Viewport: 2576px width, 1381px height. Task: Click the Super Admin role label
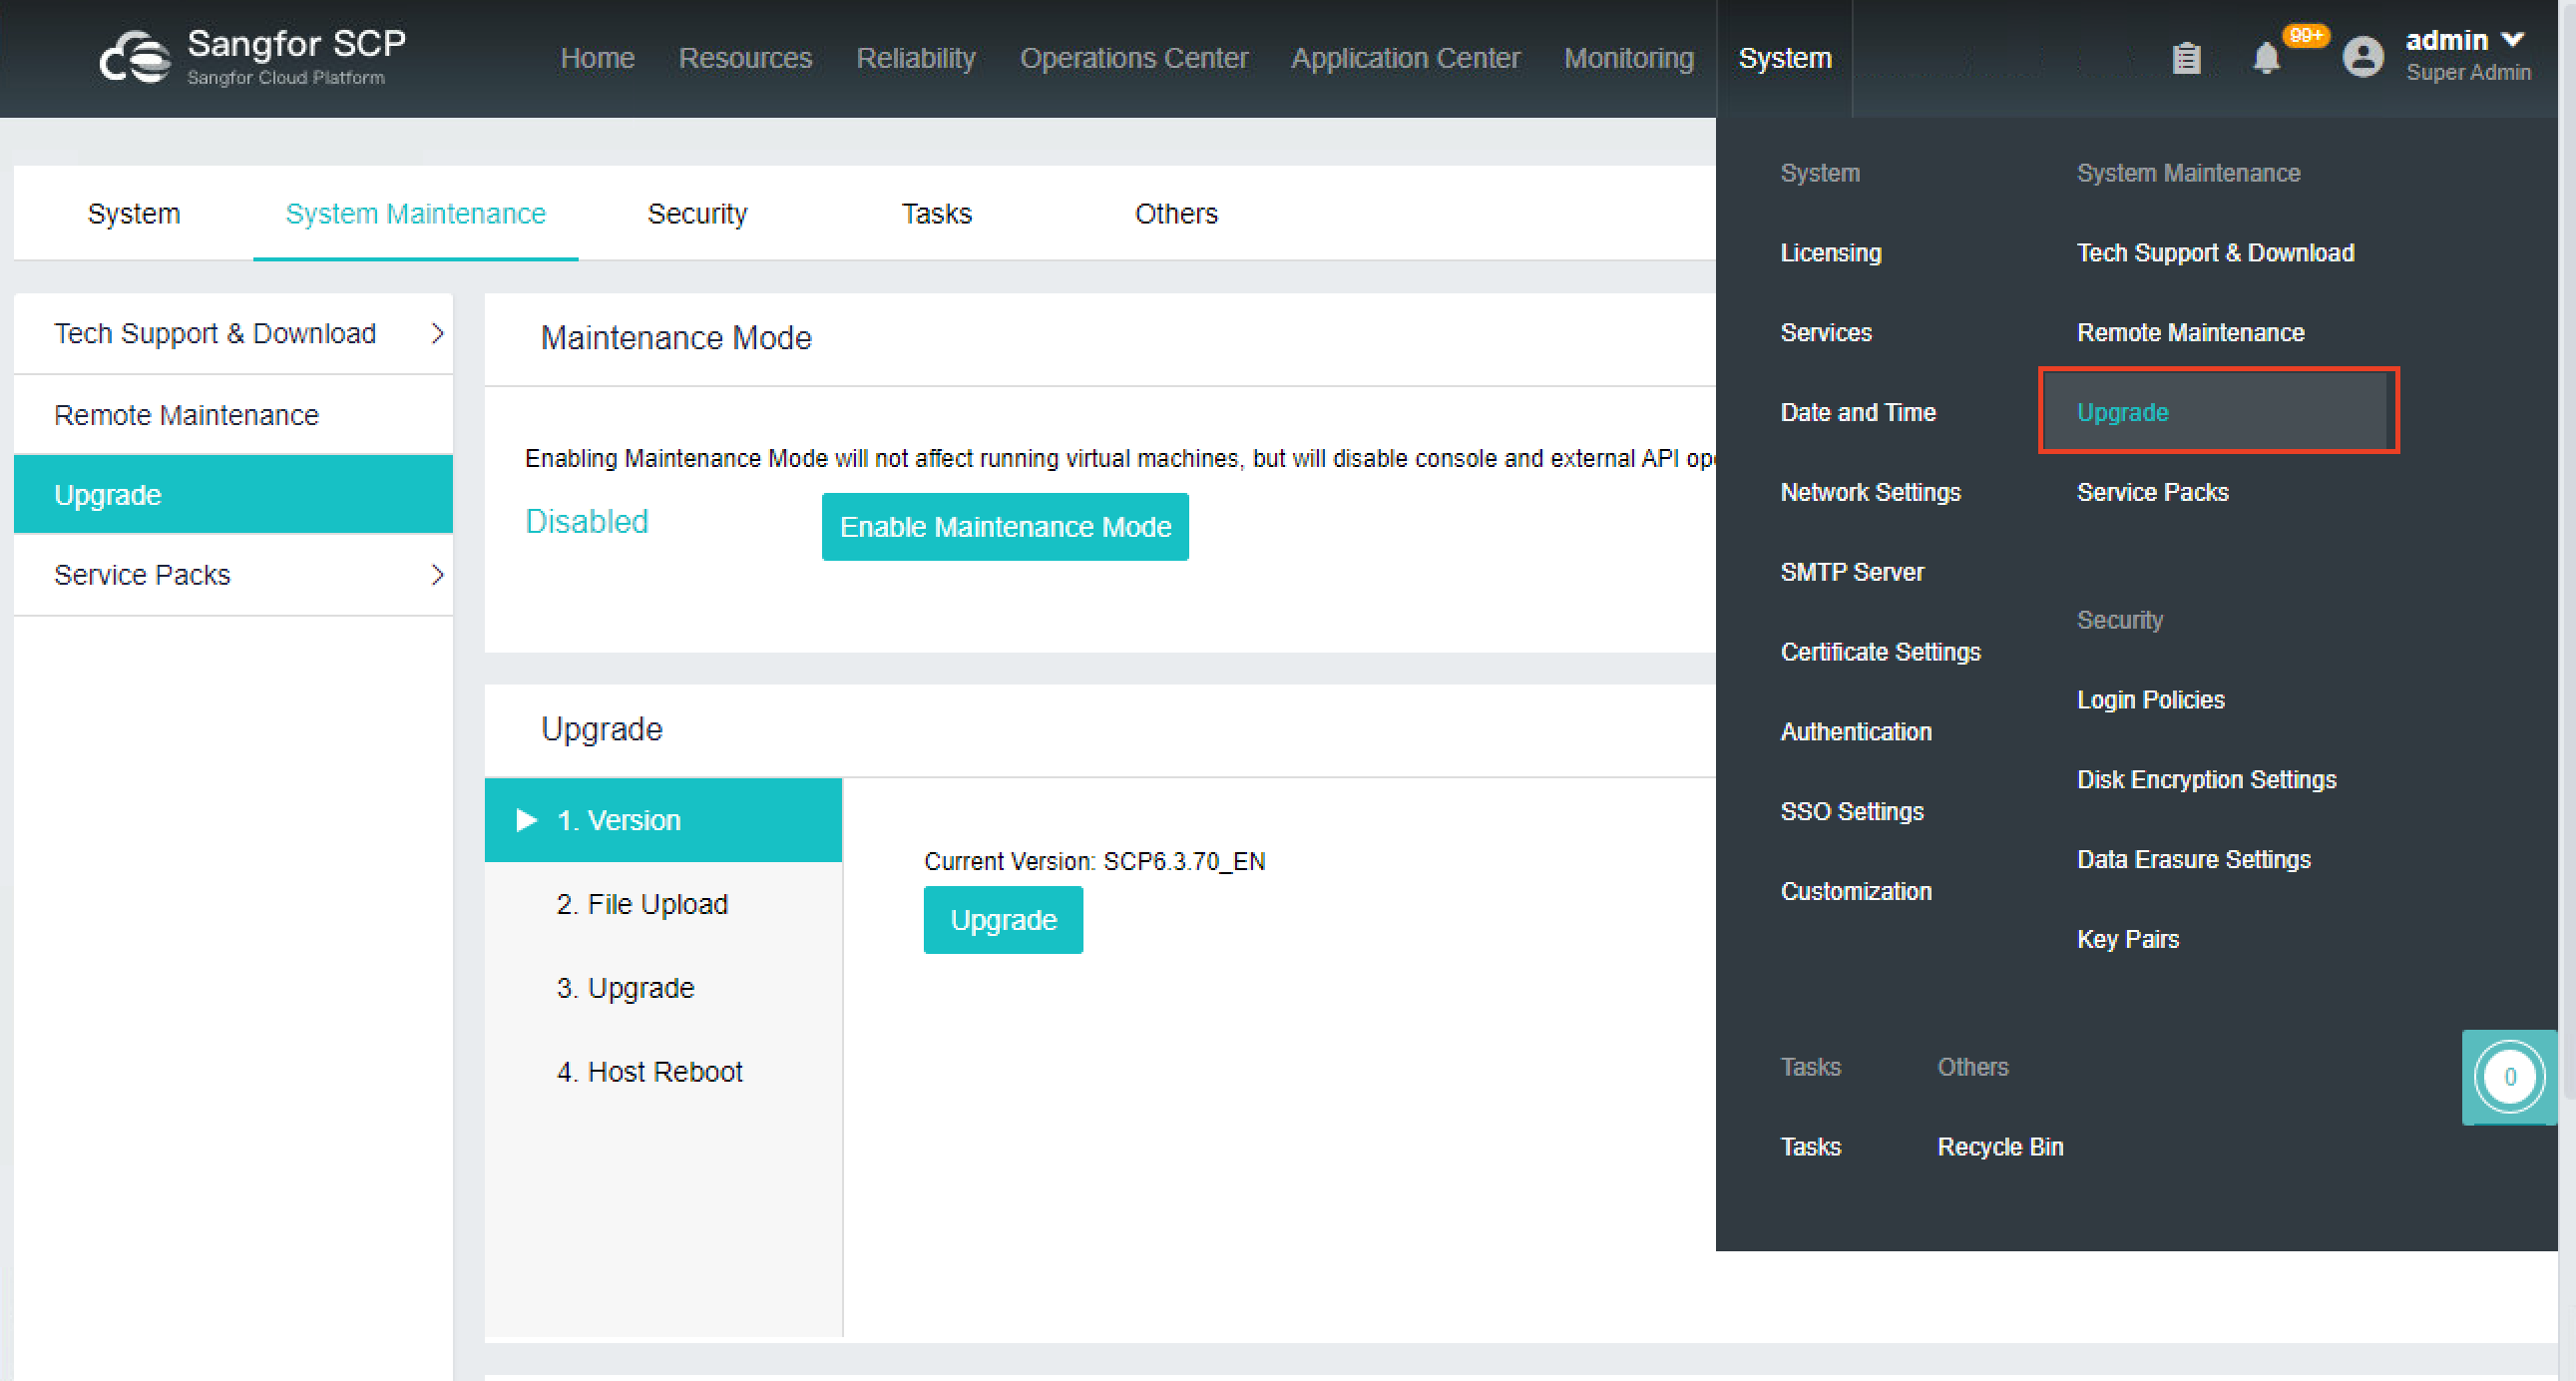click(x=2468, y=73)
